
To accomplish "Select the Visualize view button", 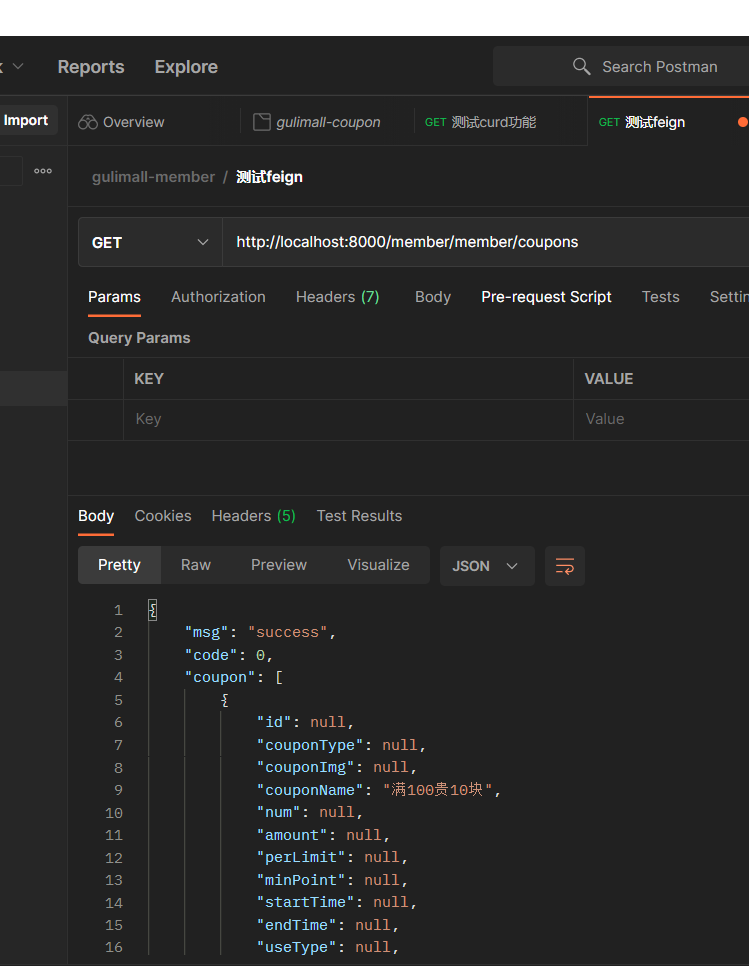I will (x=378, y=565).
